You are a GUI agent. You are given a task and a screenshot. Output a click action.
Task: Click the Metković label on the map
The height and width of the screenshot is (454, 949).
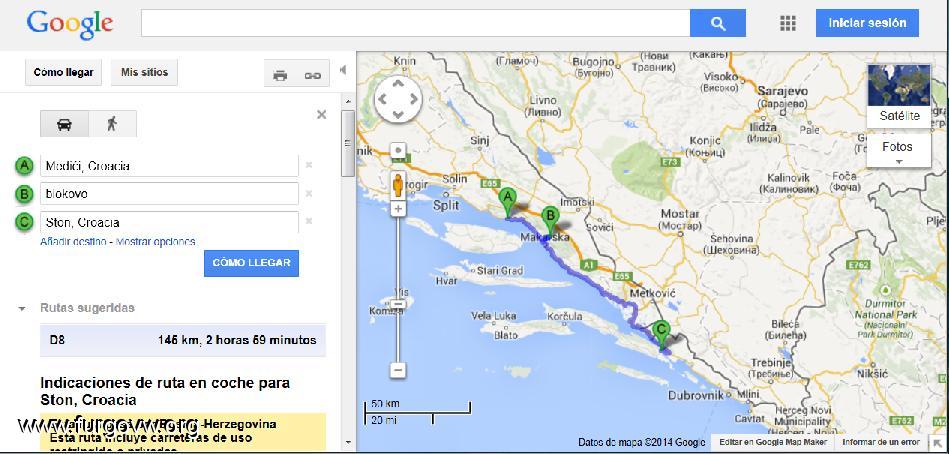(x=652, y=294)
